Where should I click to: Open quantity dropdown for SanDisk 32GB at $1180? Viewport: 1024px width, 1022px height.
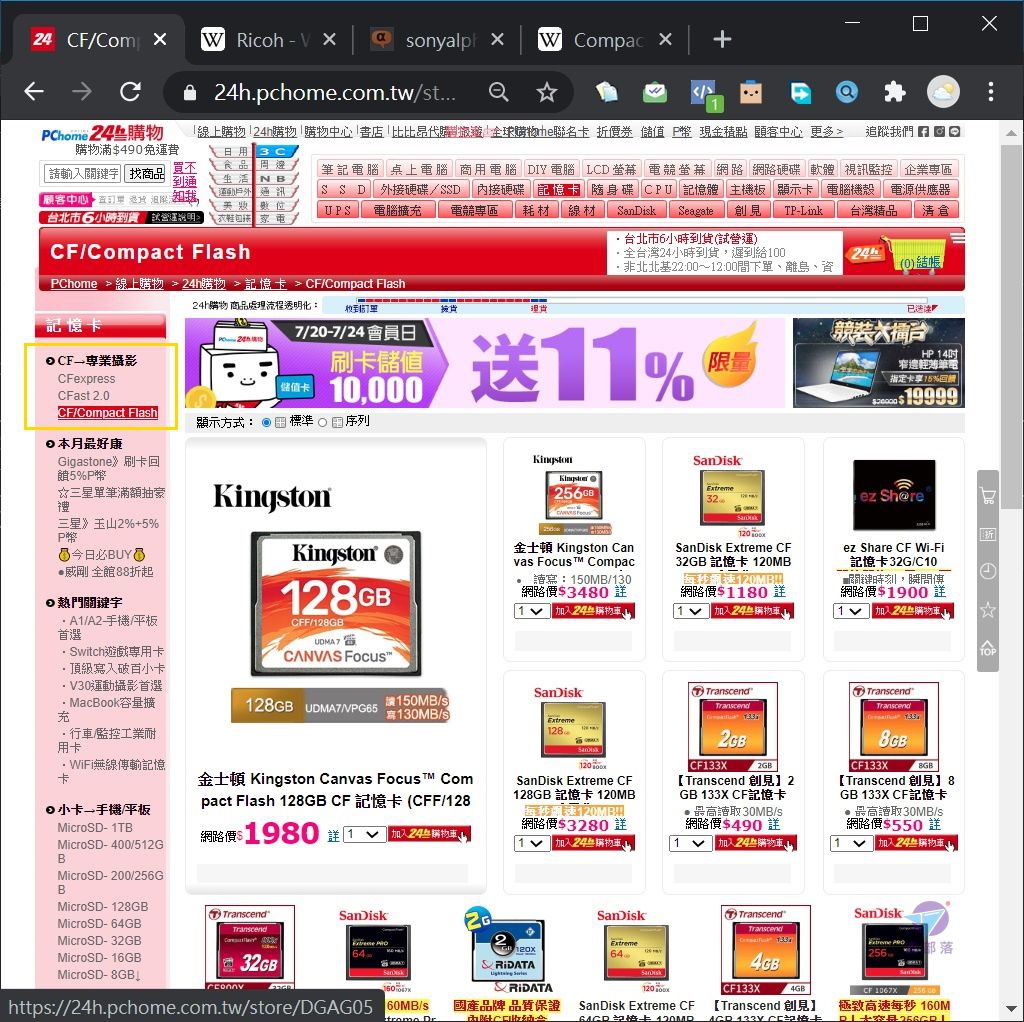click(x=691, y=611)
